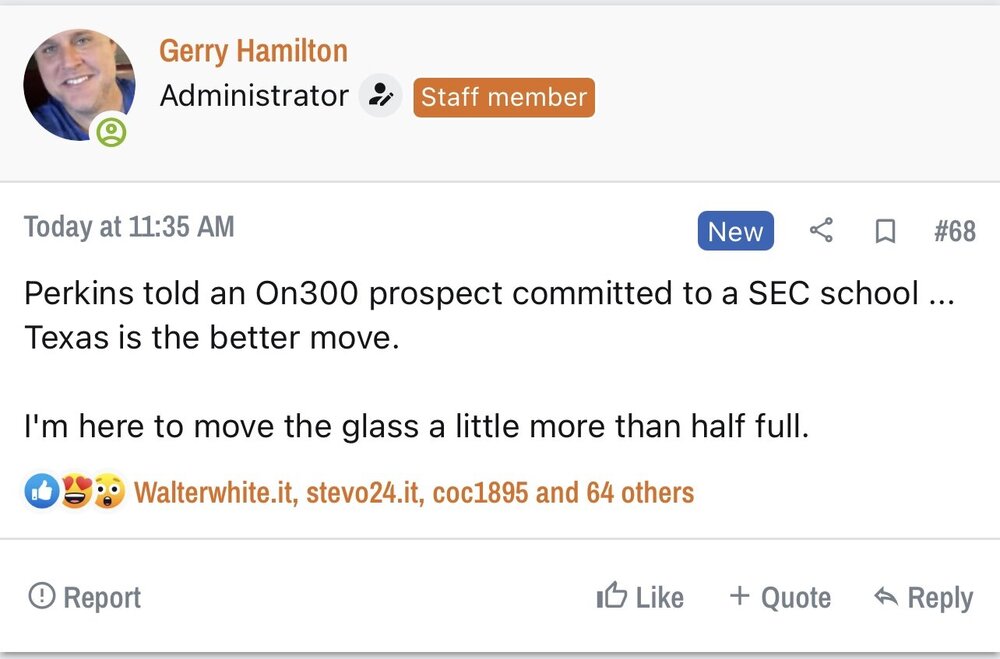Image resolution: width=1000 pixels, height=659 pixels.
Task: Click the Today at 11:35 AM timestamp
Action: pos(129,227)
